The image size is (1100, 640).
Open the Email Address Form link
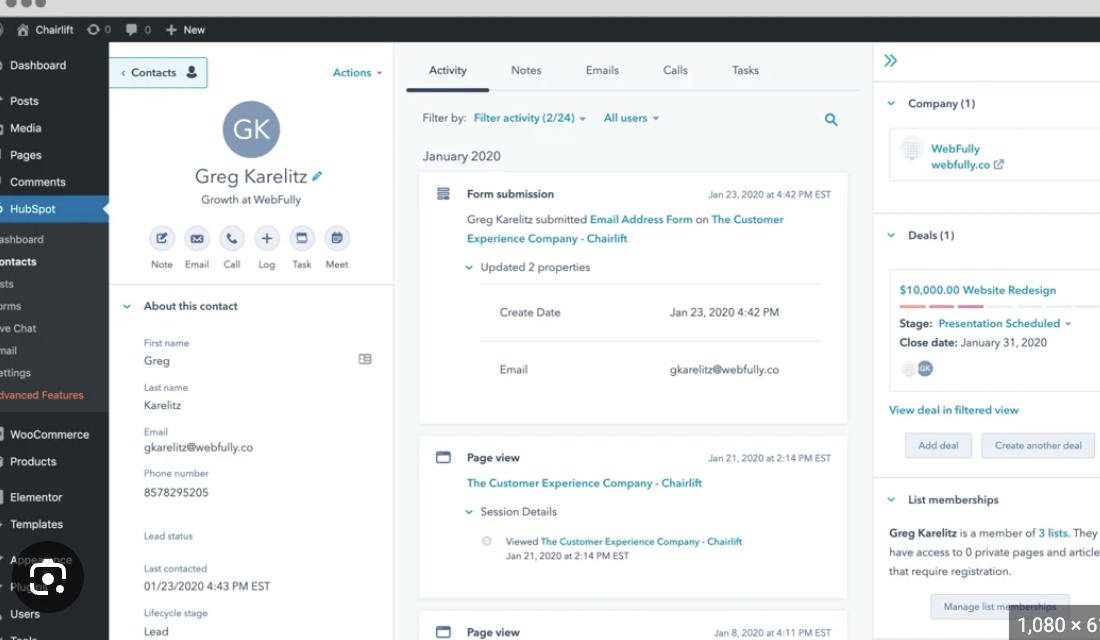(640, 220)
